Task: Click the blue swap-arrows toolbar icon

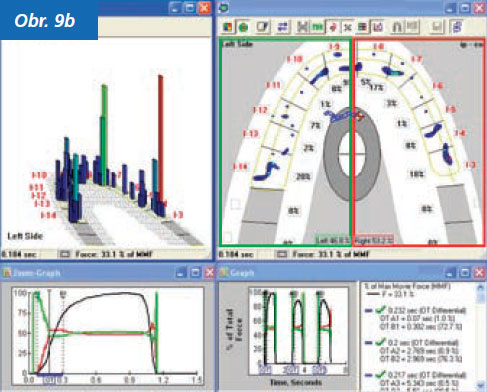Action: pos(282,27)
